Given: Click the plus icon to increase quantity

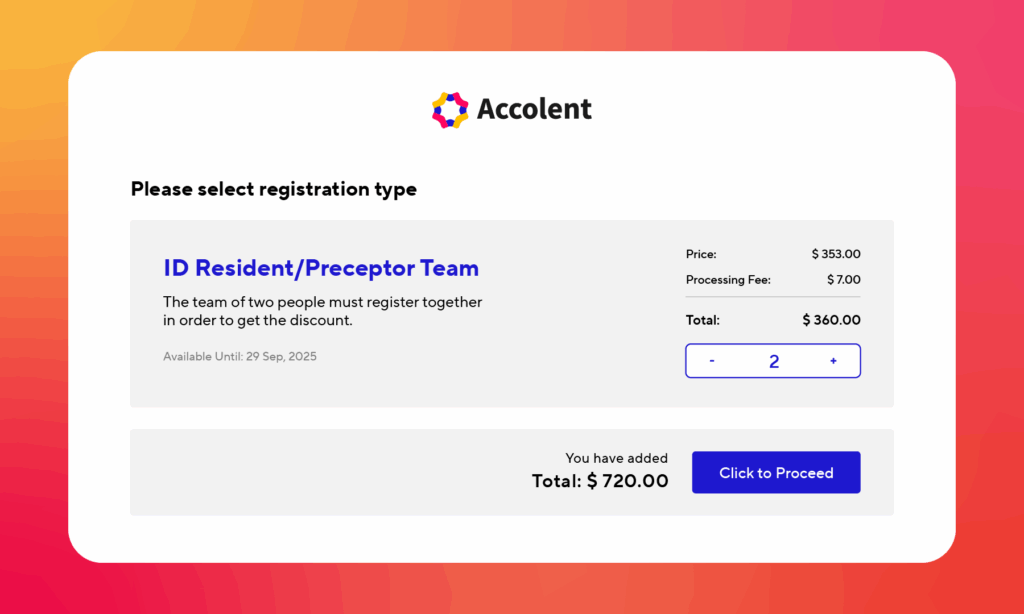Looking at the screenshot, I should click(833, 360).
